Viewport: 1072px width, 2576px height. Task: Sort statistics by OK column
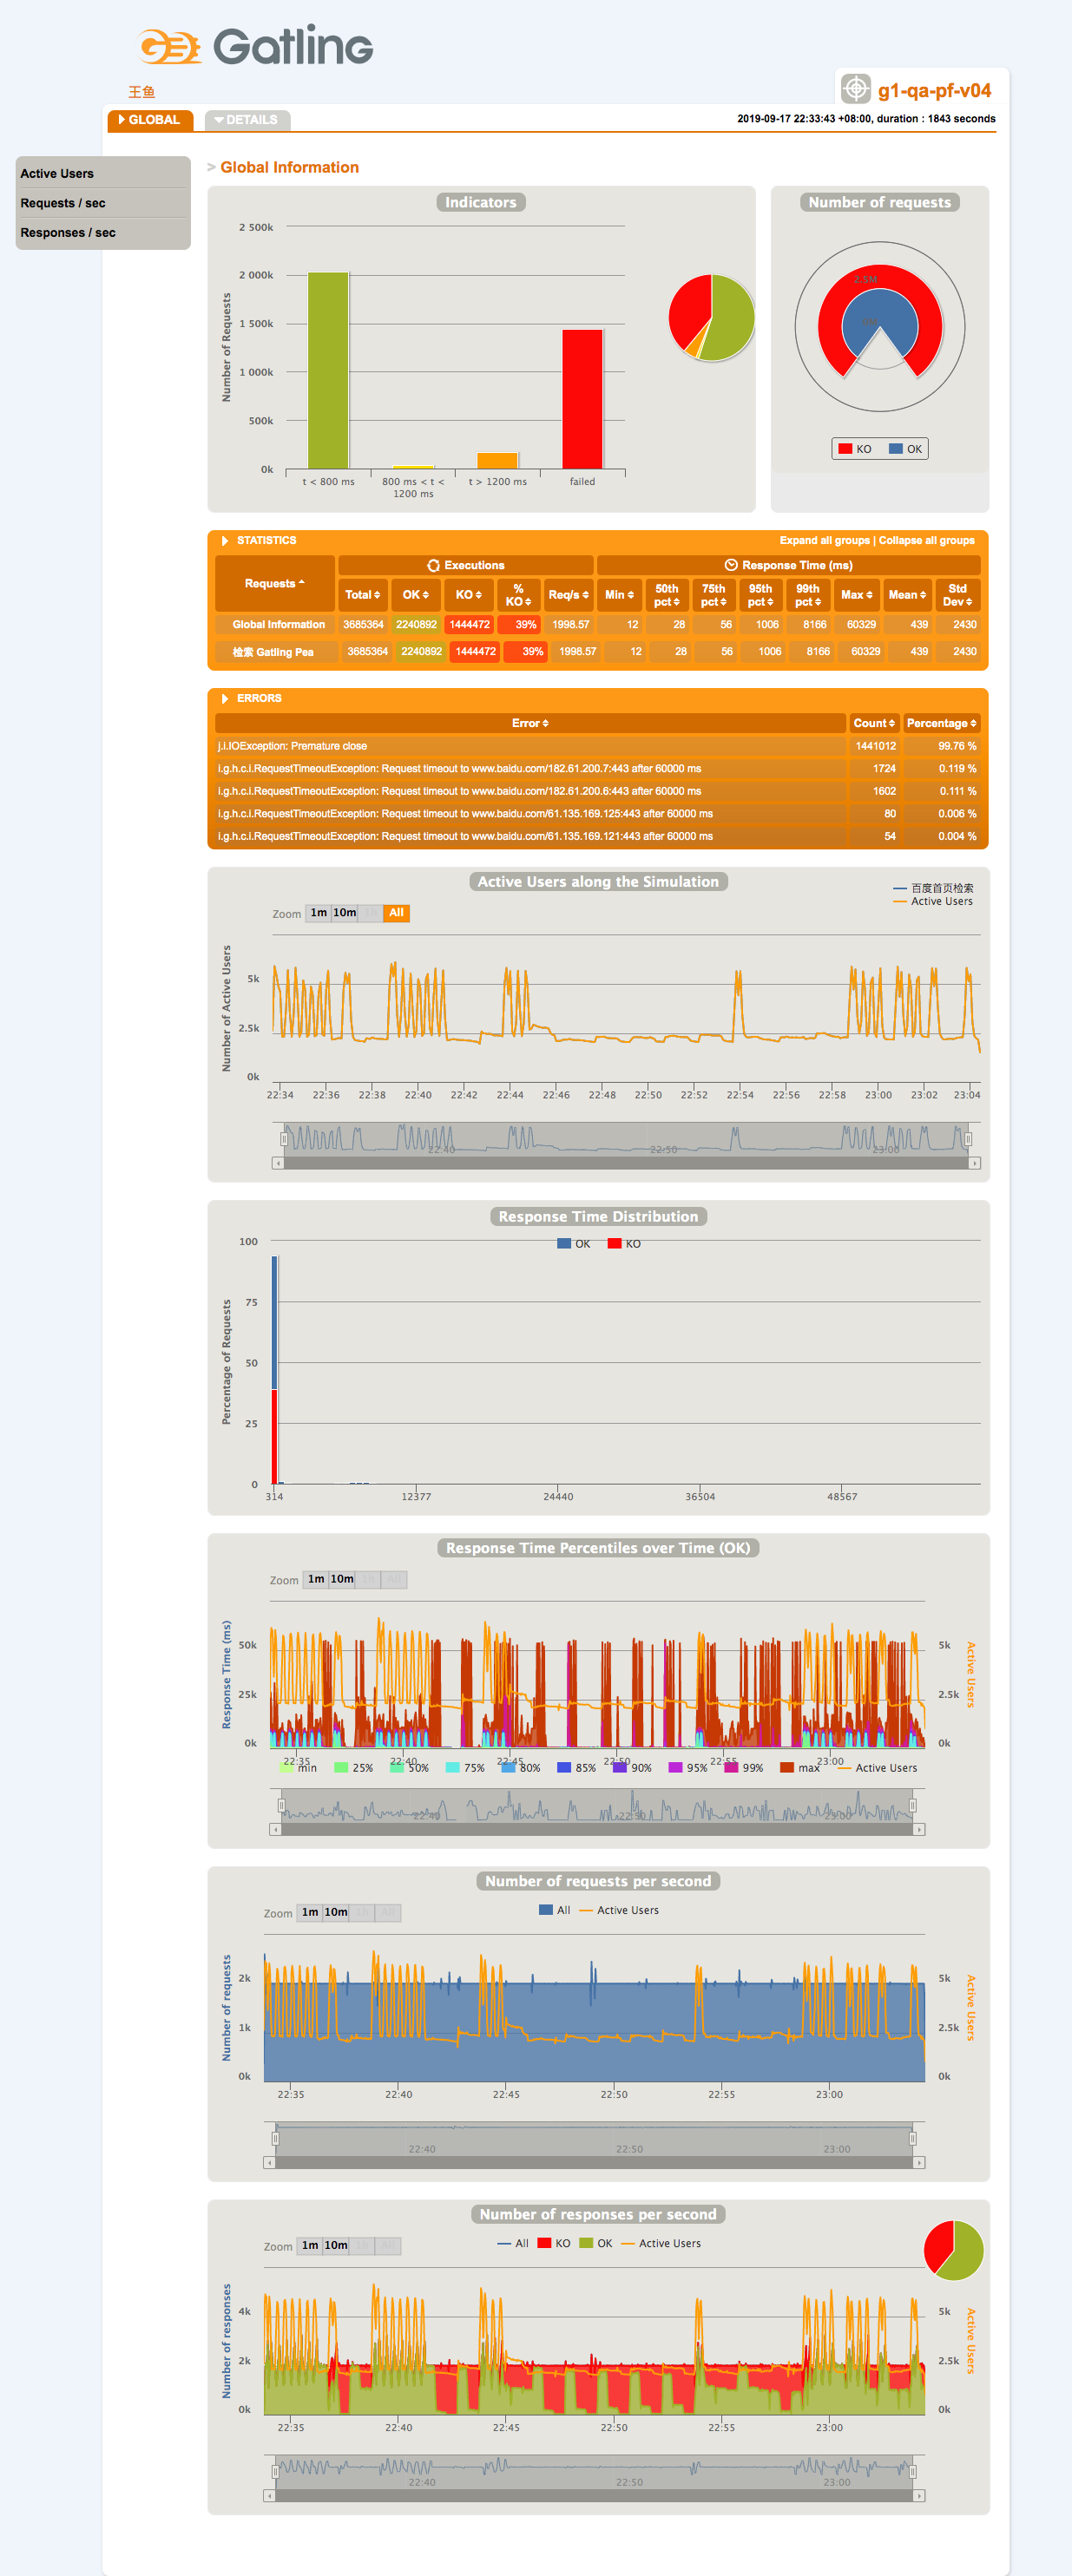point(416,595)
